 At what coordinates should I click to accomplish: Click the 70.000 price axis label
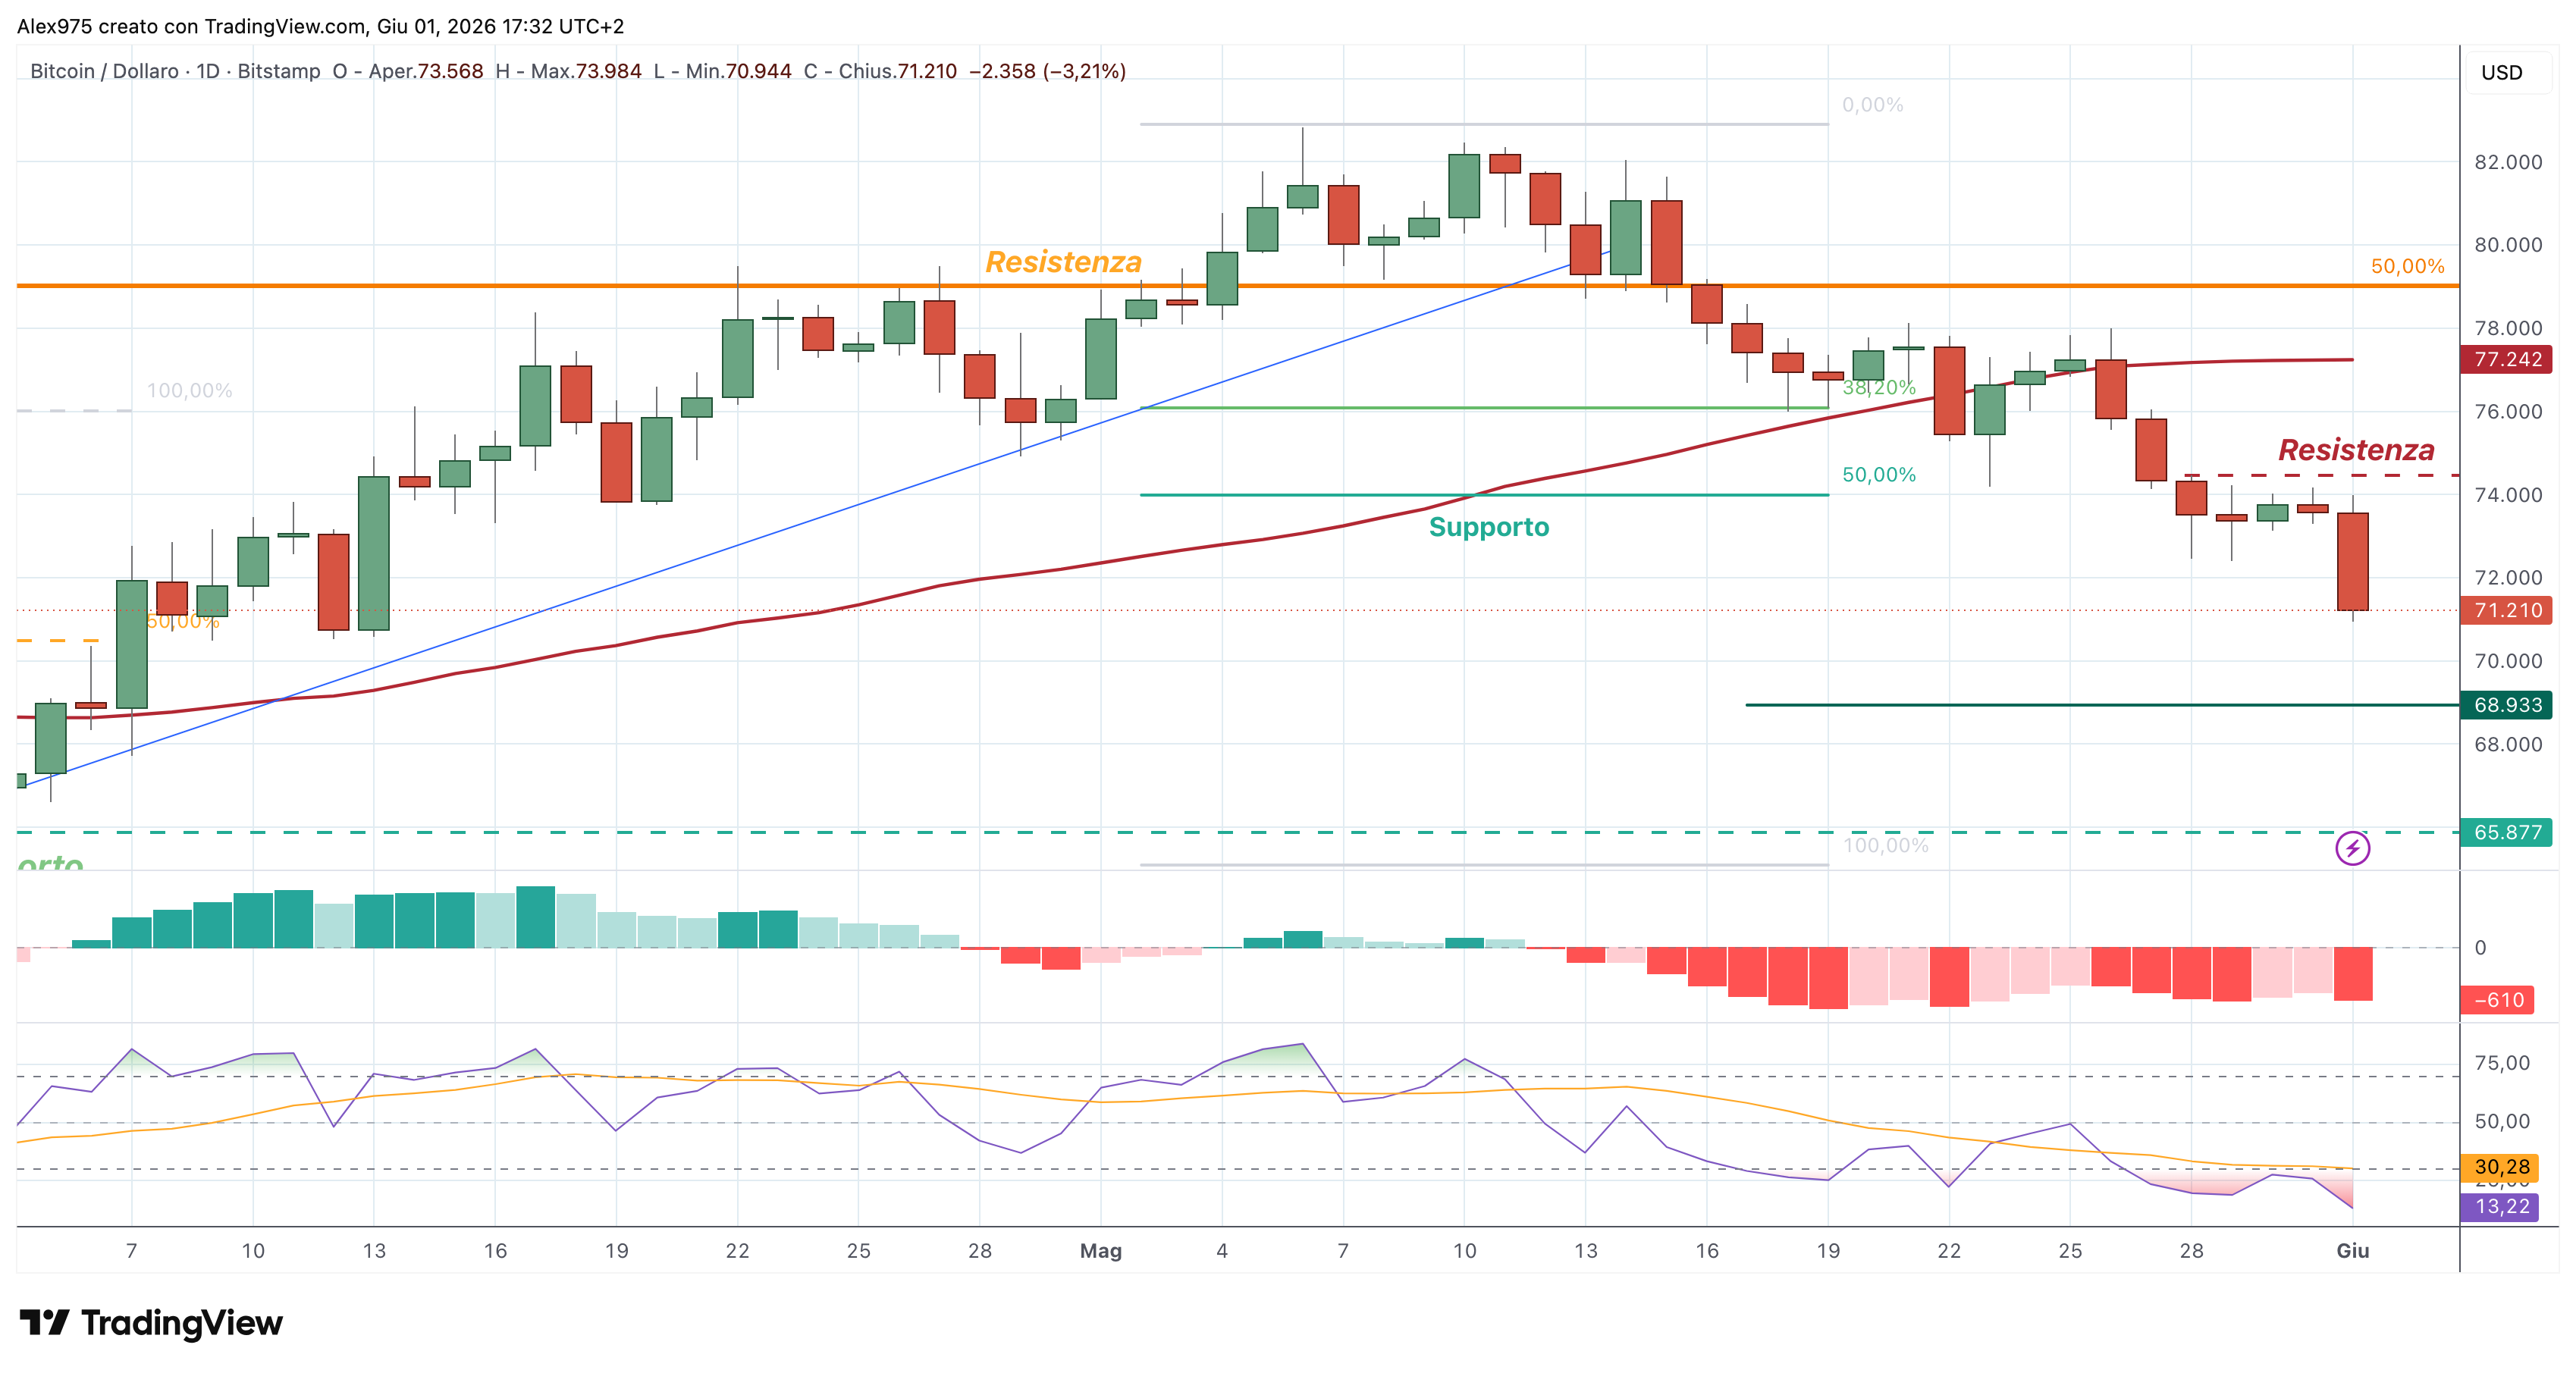2507,661
